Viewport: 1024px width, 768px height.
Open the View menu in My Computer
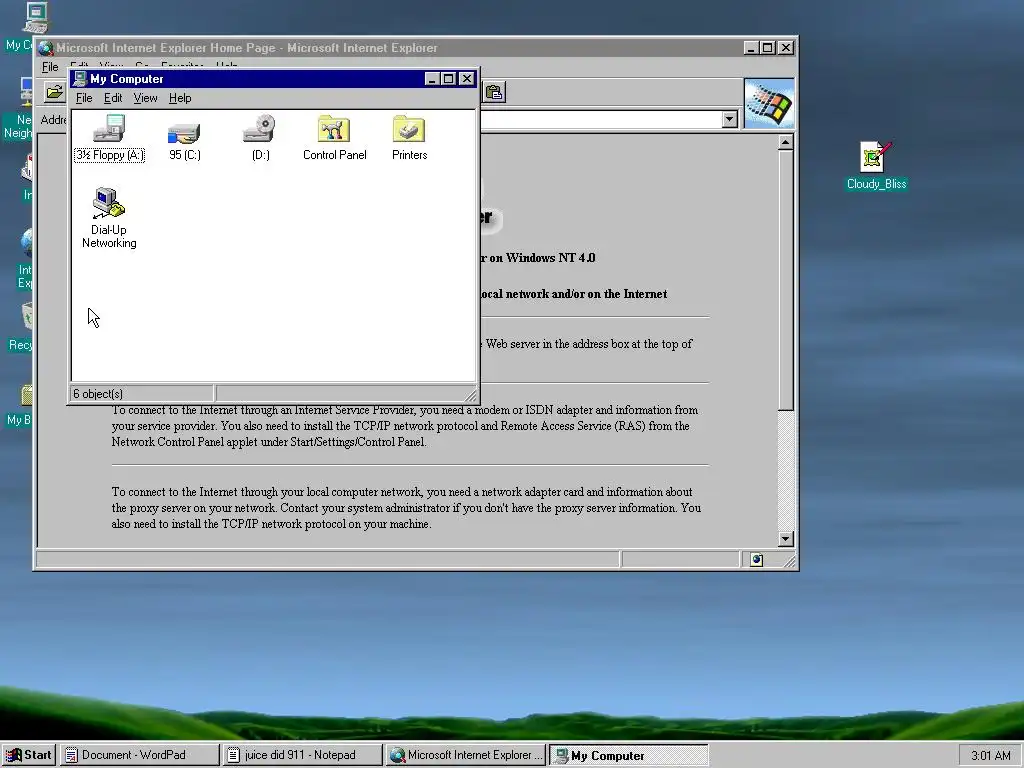point(145,98)
